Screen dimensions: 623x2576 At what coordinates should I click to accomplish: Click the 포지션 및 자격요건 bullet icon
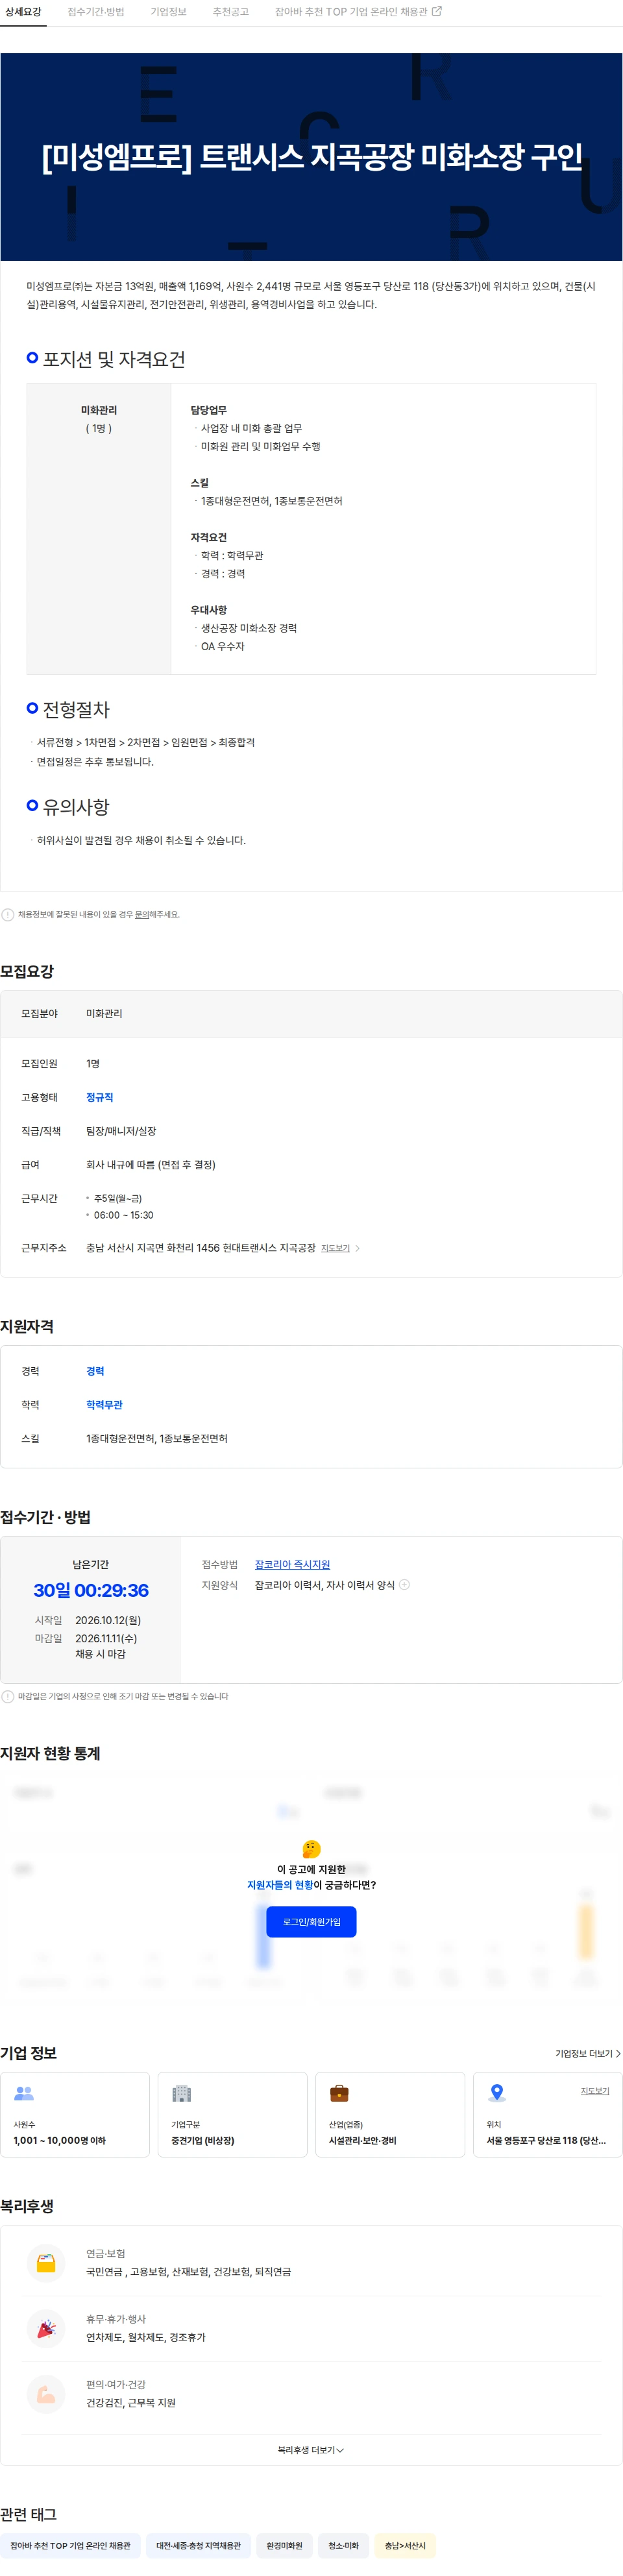coord(32,358)
